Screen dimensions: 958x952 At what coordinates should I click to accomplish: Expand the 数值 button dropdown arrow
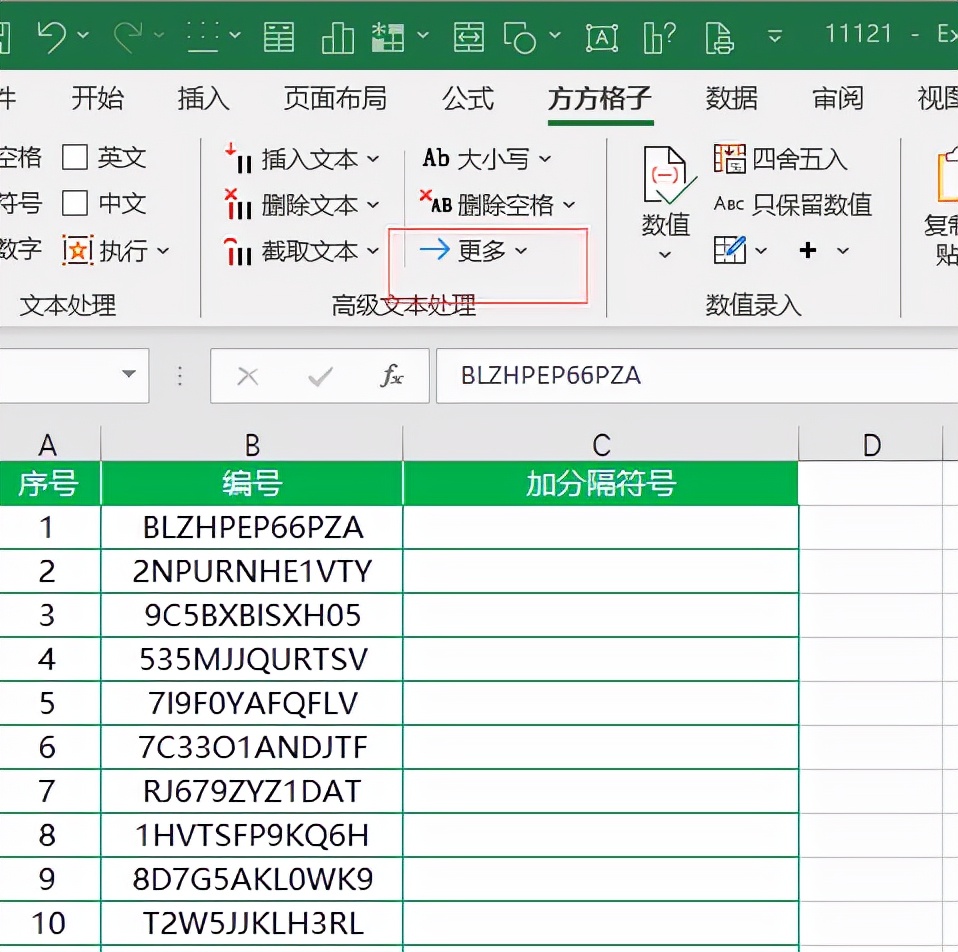[665, 254]
